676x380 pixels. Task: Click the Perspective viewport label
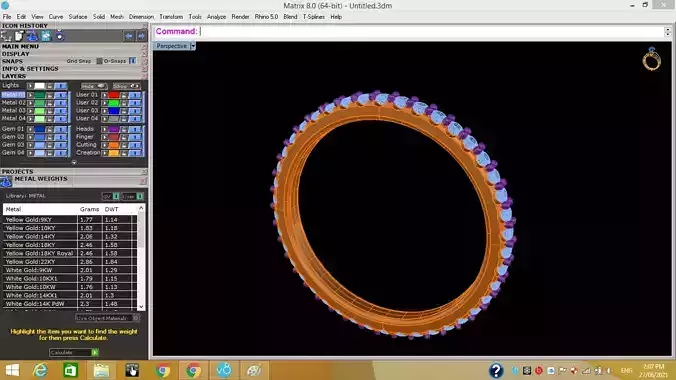171,46
